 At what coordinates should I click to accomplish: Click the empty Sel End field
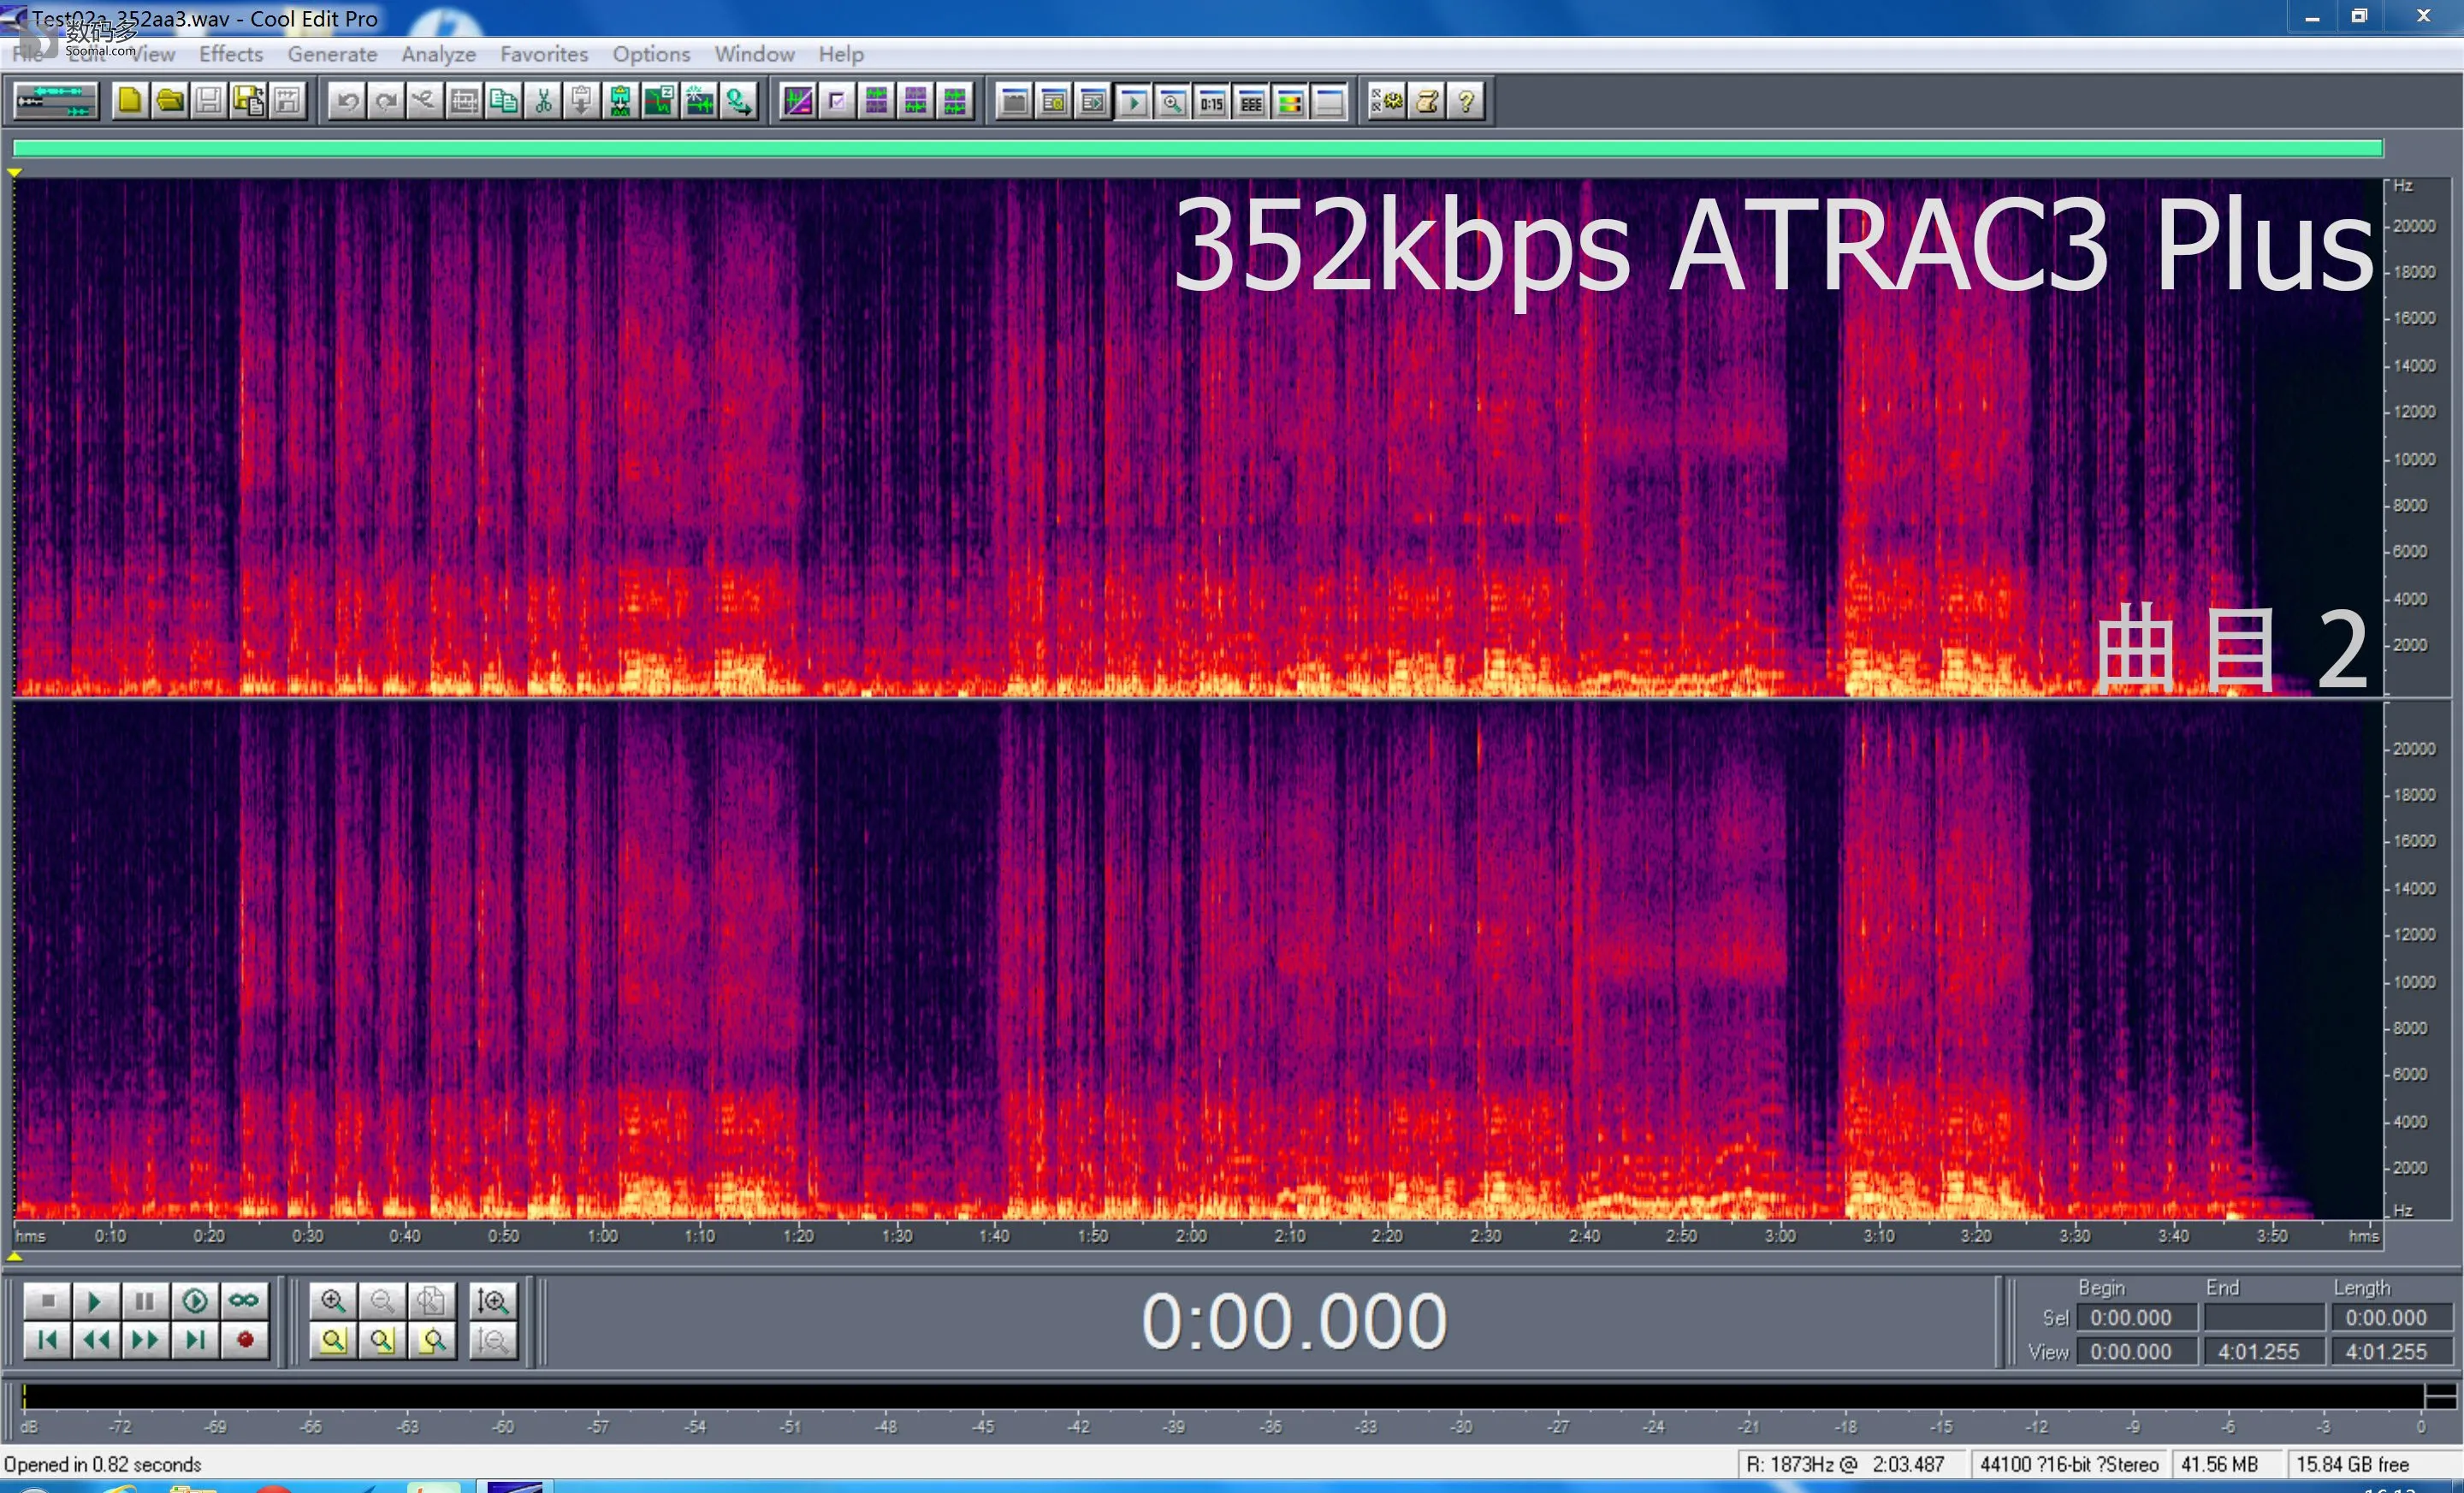tap(2265, 1318)
